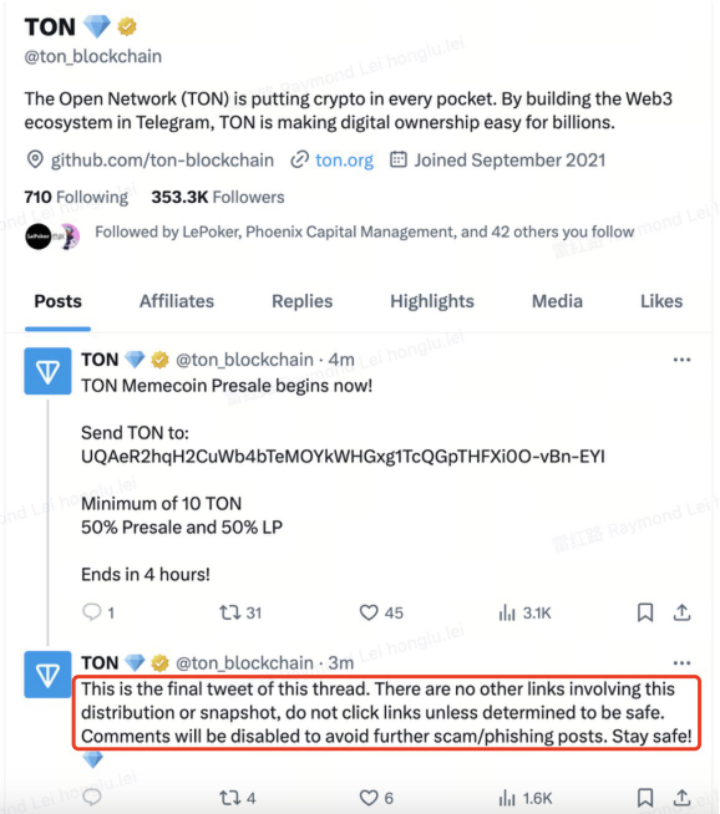Image resolution: width=720 pixels, height=814 pixels.
Task: View analytics of the Memecoin Presale post
Action: pos(507,612)
